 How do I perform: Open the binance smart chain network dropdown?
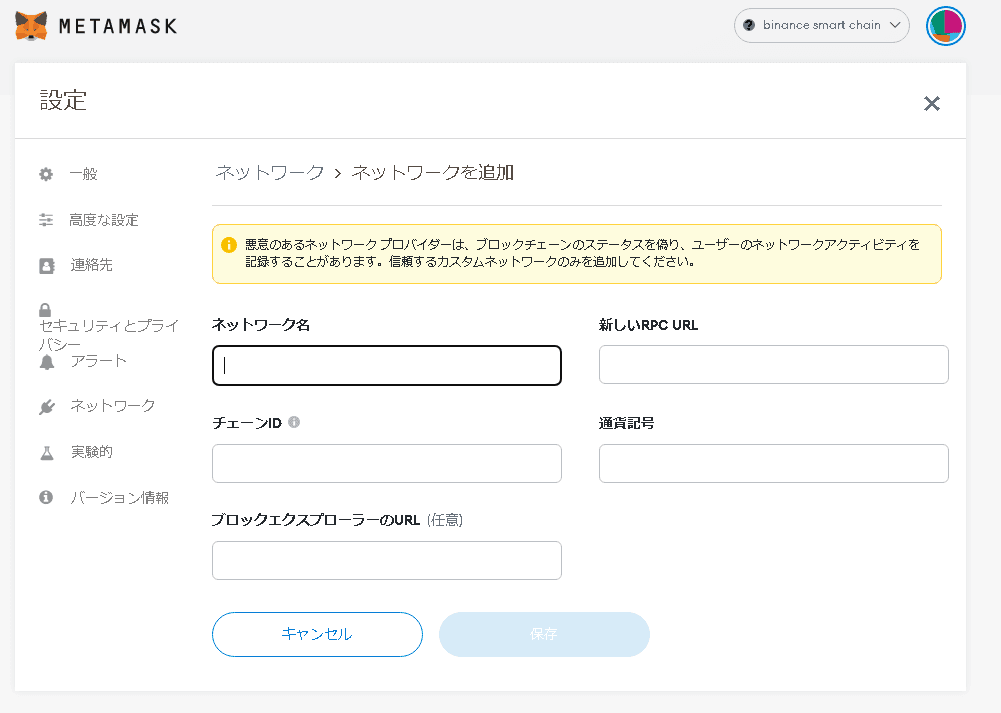[821, 25]
